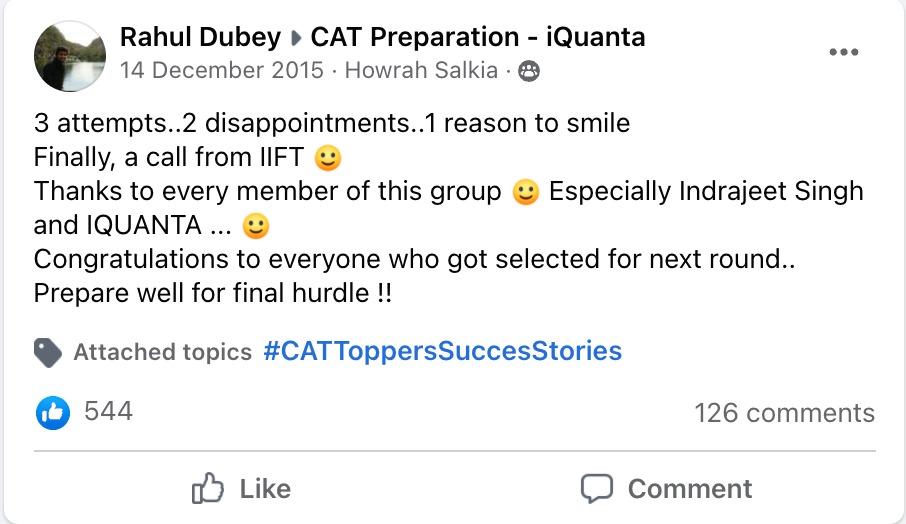Click the blue thumbs-up reaction icon

coord(53,412)
